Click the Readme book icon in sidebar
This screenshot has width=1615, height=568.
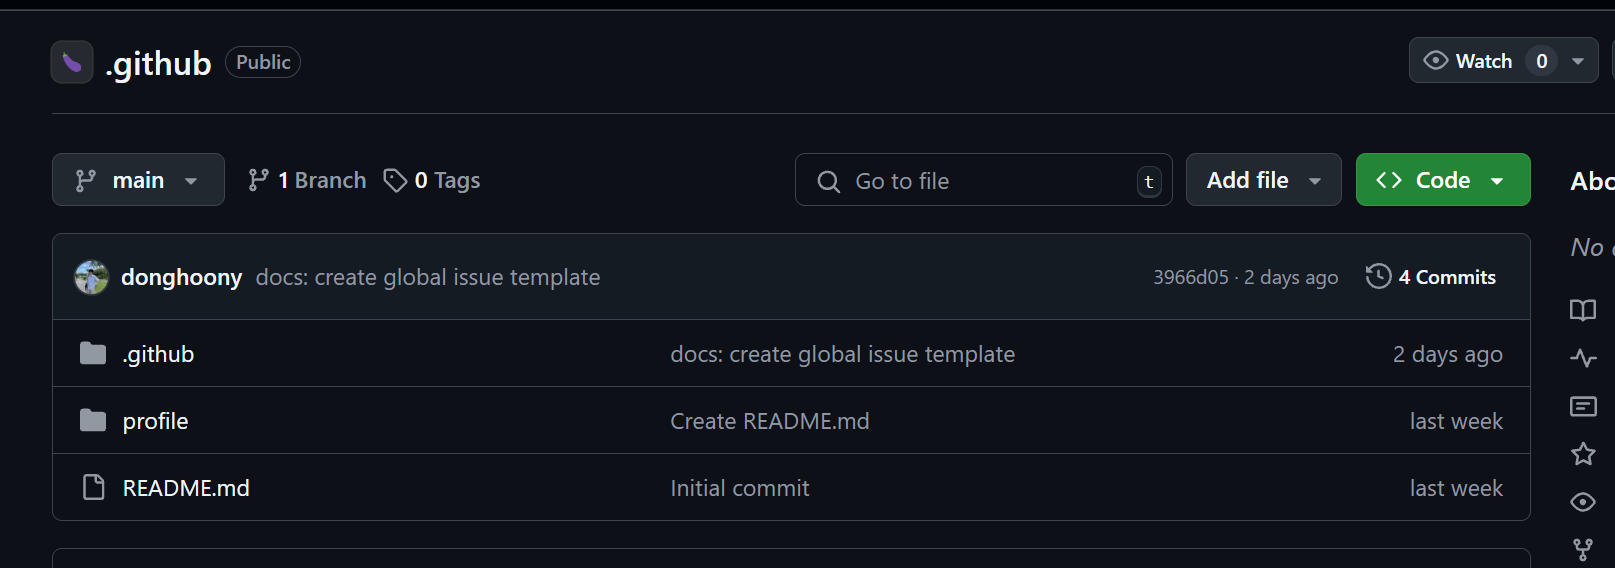click(x=1583, y=310)
